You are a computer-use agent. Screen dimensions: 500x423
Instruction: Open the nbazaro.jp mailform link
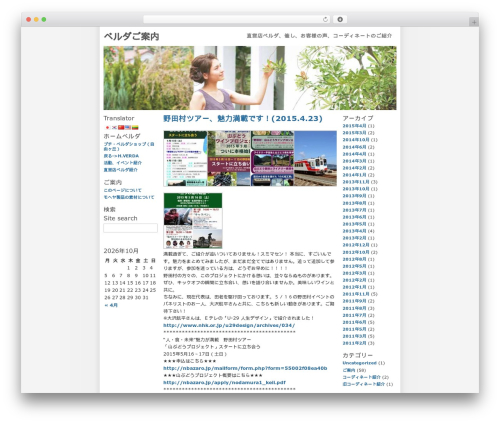coord(245,368)
